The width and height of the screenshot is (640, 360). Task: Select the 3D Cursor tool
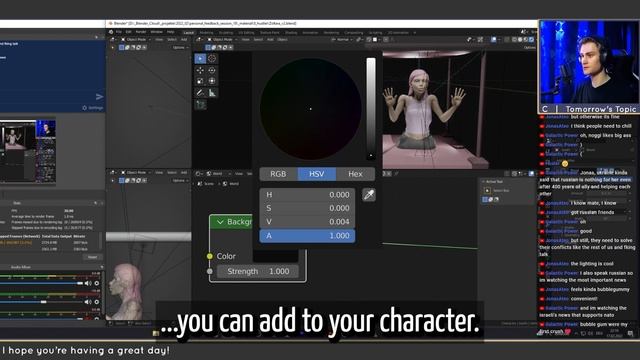(x=212, y=59)
